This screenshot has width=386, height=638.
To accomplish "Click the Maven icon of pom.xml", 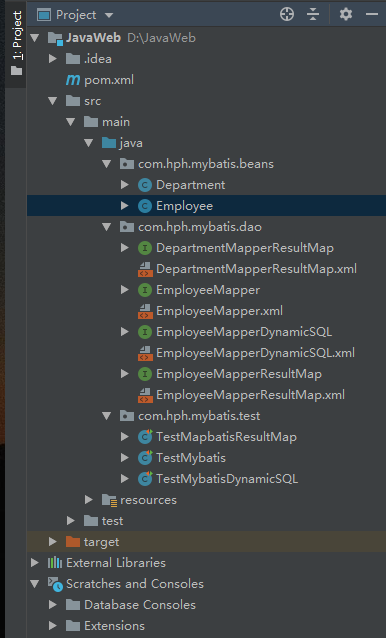I will coord(73,80).
